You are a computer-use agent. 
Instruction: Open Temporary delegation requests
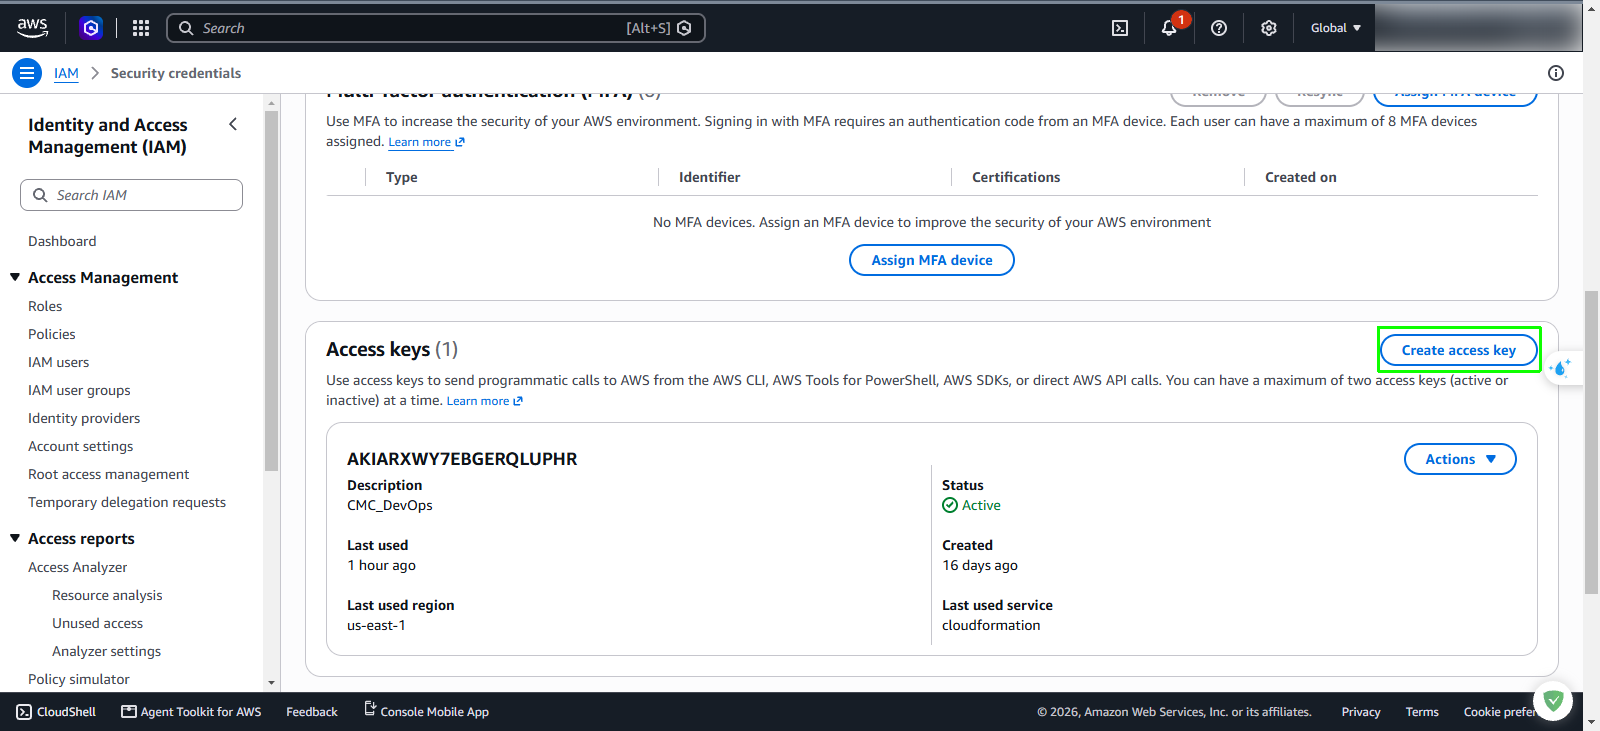point(127,502)
